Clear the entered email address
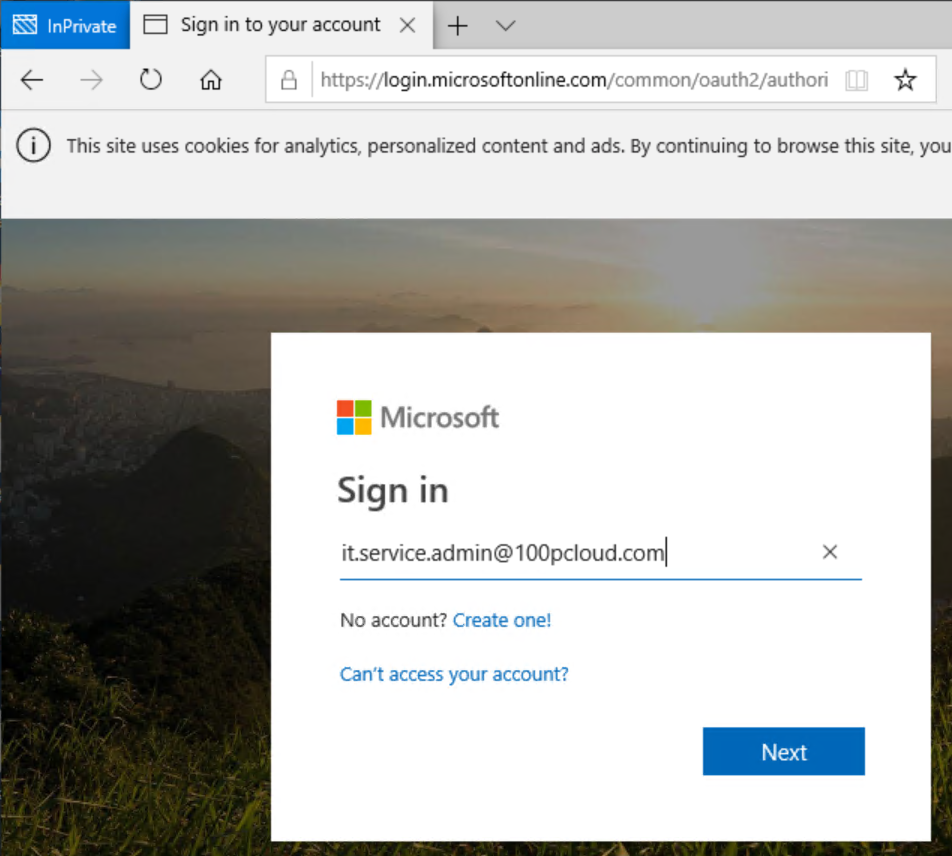Viewport: 952px width, 856px height. coord(829,552)
